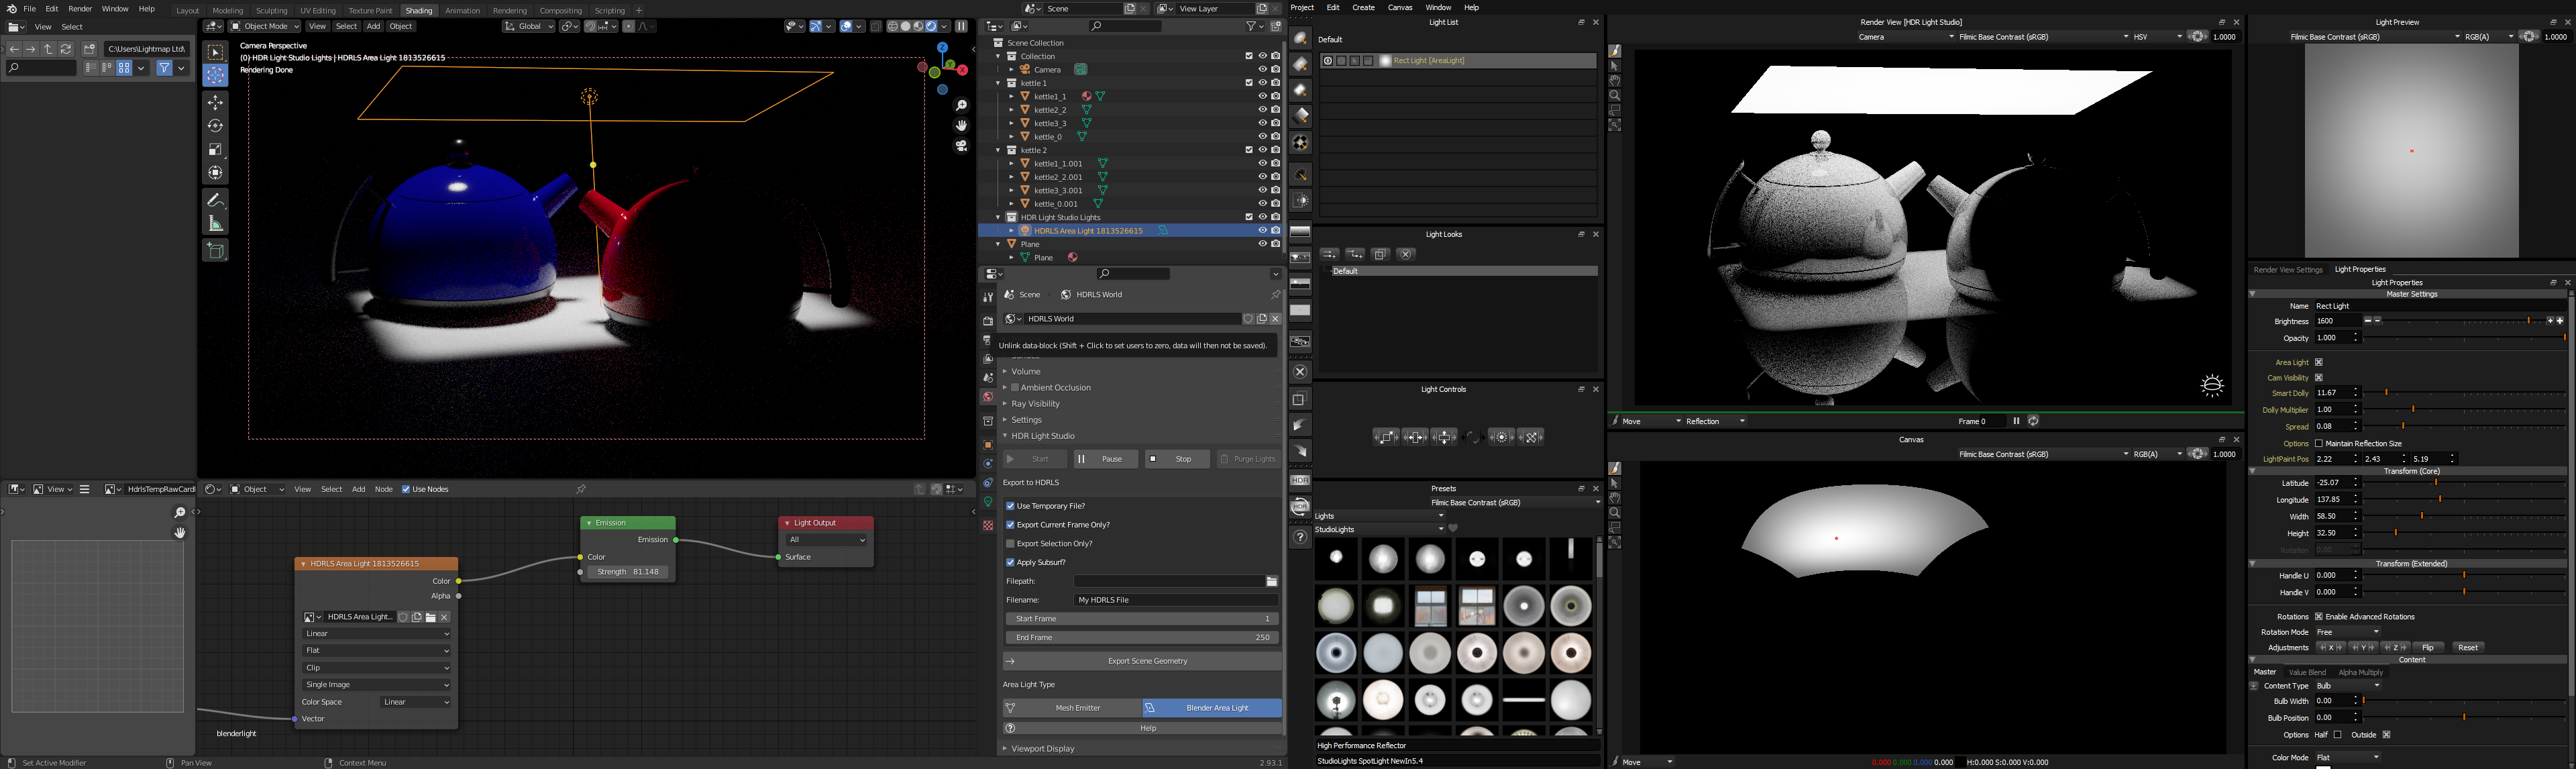Open the Render menu in Blender
The image size is (2576, 769).
[80, 9]
